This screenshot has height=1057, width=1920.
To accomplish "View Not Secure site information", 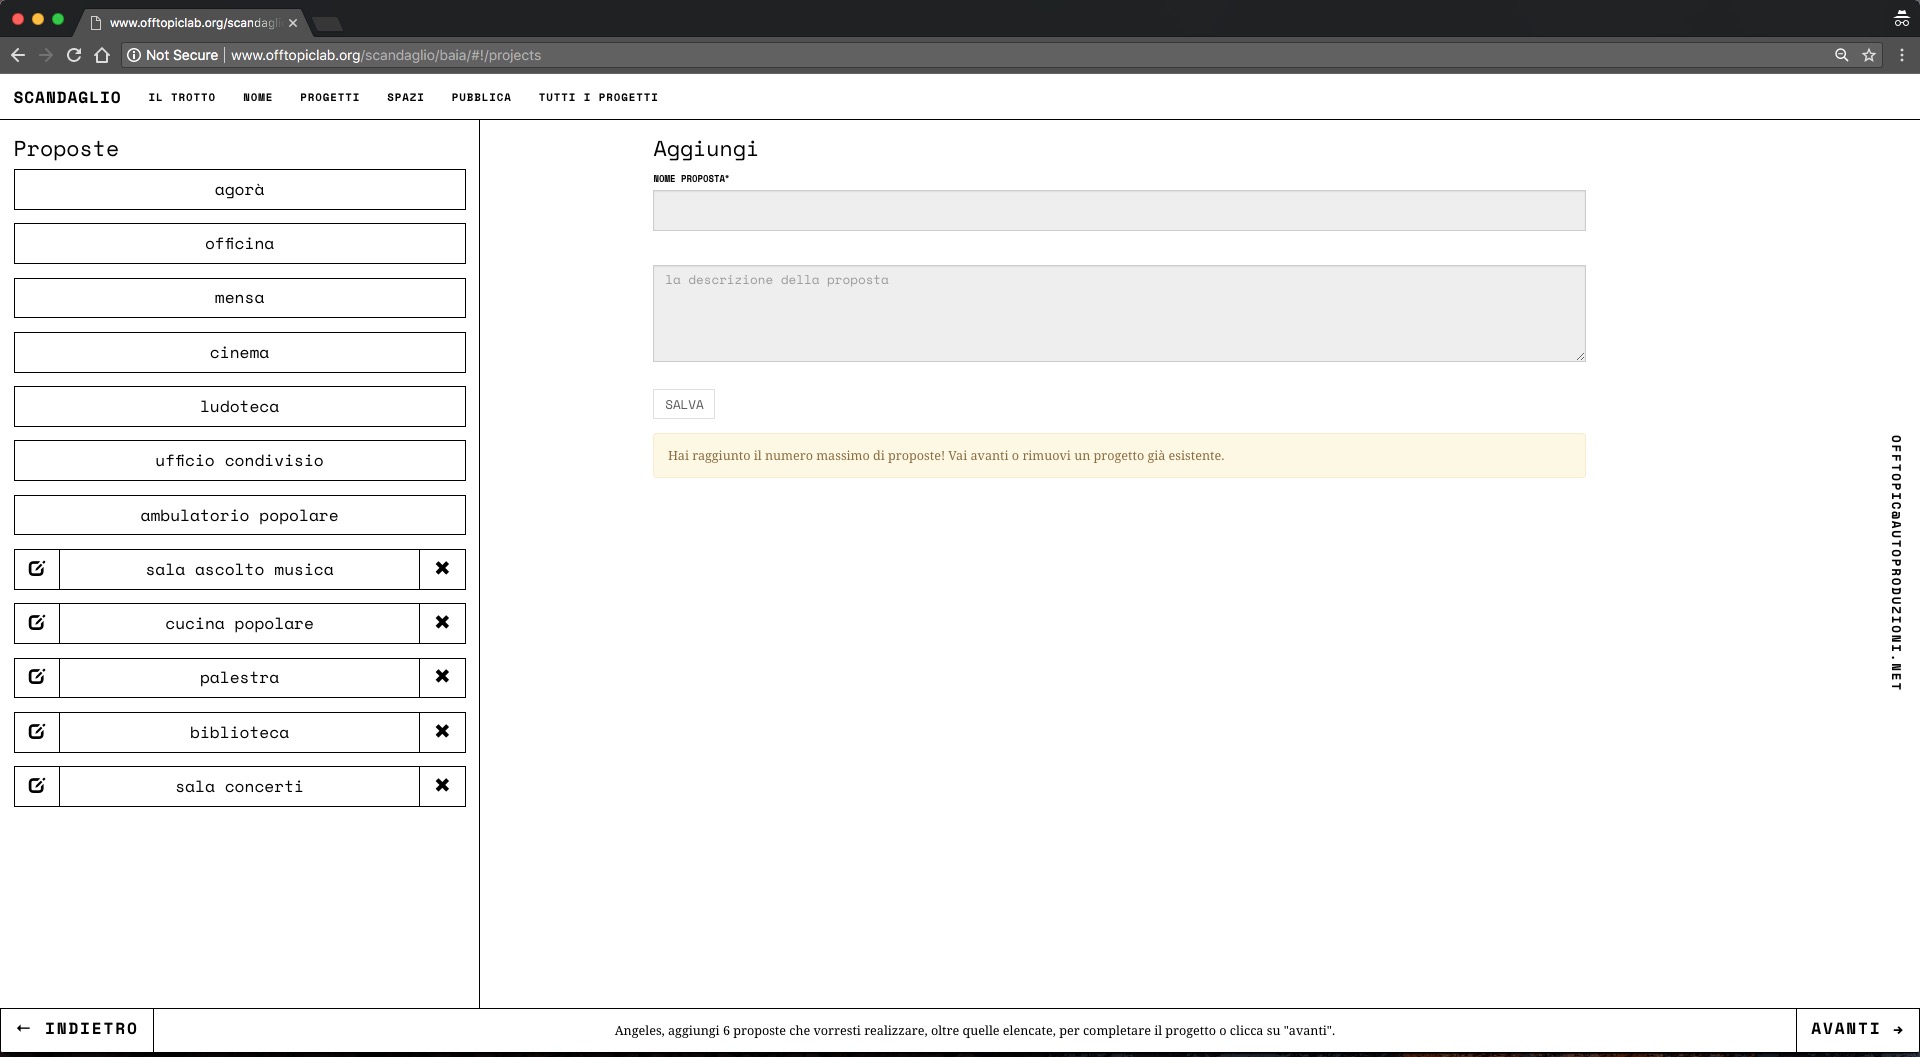I will [172, 55].
